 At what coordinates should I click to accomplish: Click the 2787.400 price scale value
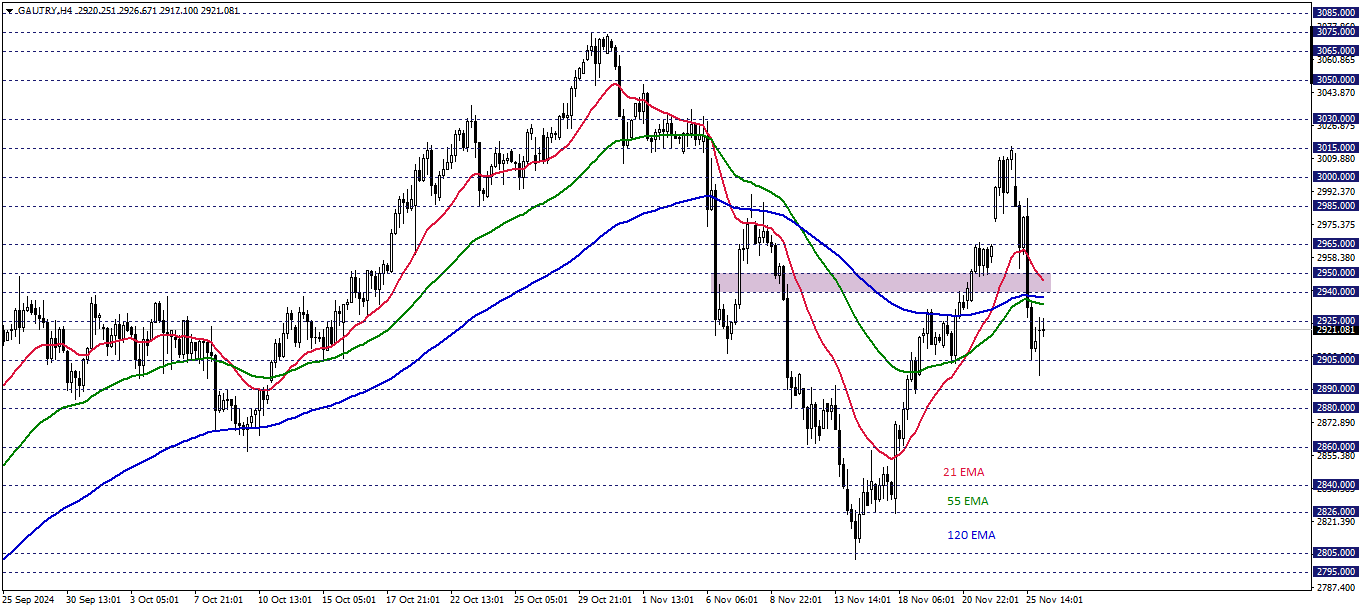tap(1337, 588)
